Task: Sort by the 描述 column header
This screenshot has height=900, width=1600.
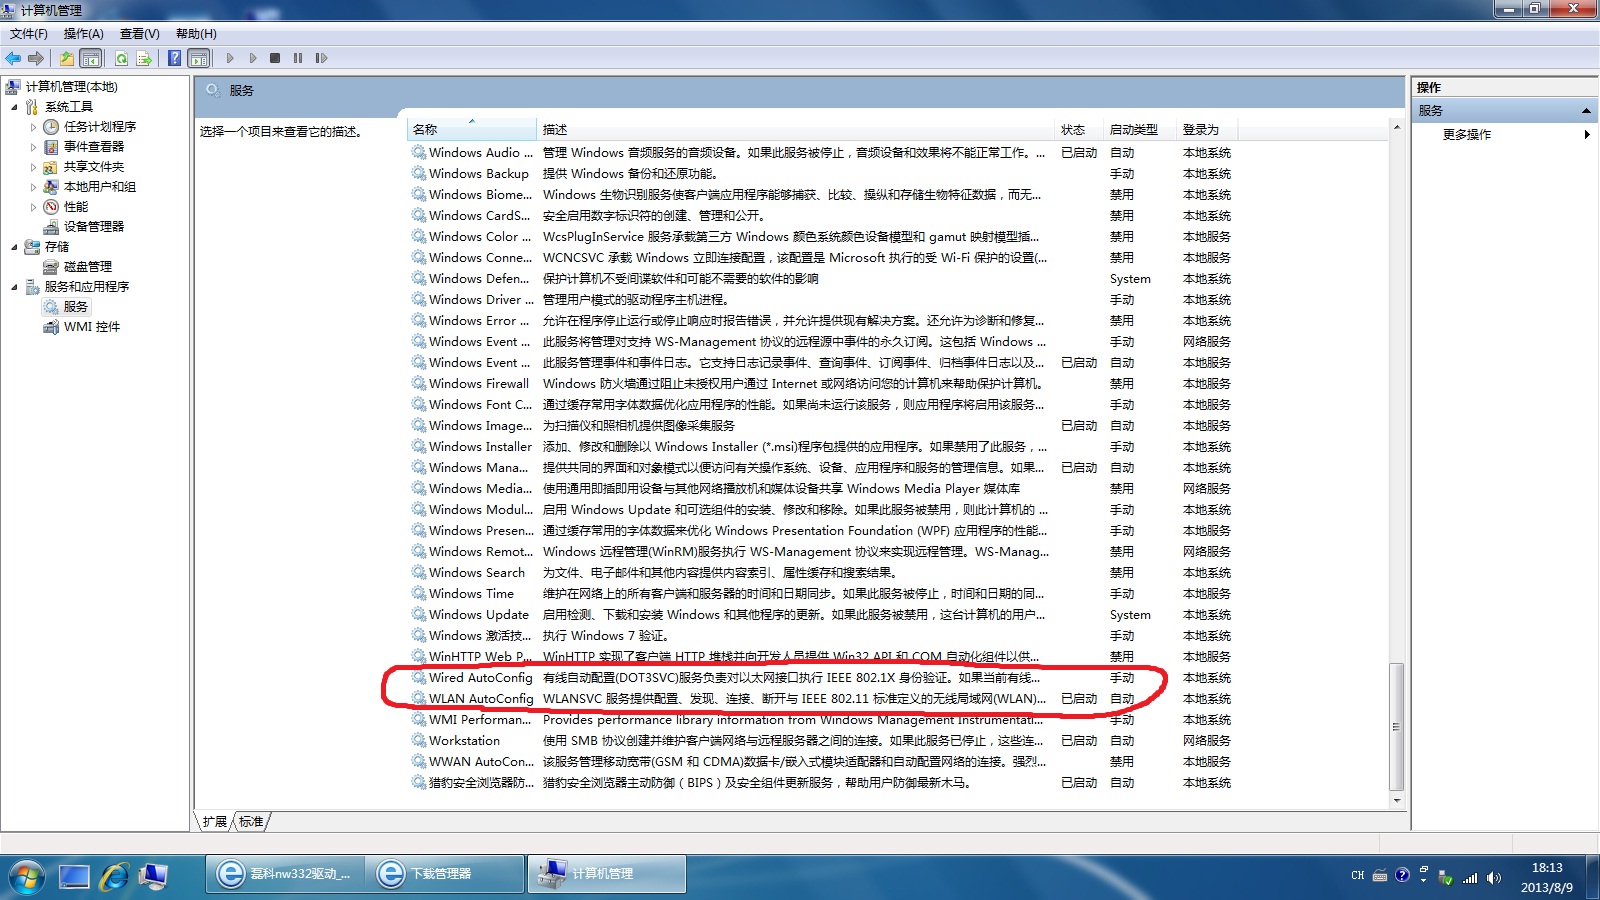Action: pyautogui.click(x=797, y=130)
